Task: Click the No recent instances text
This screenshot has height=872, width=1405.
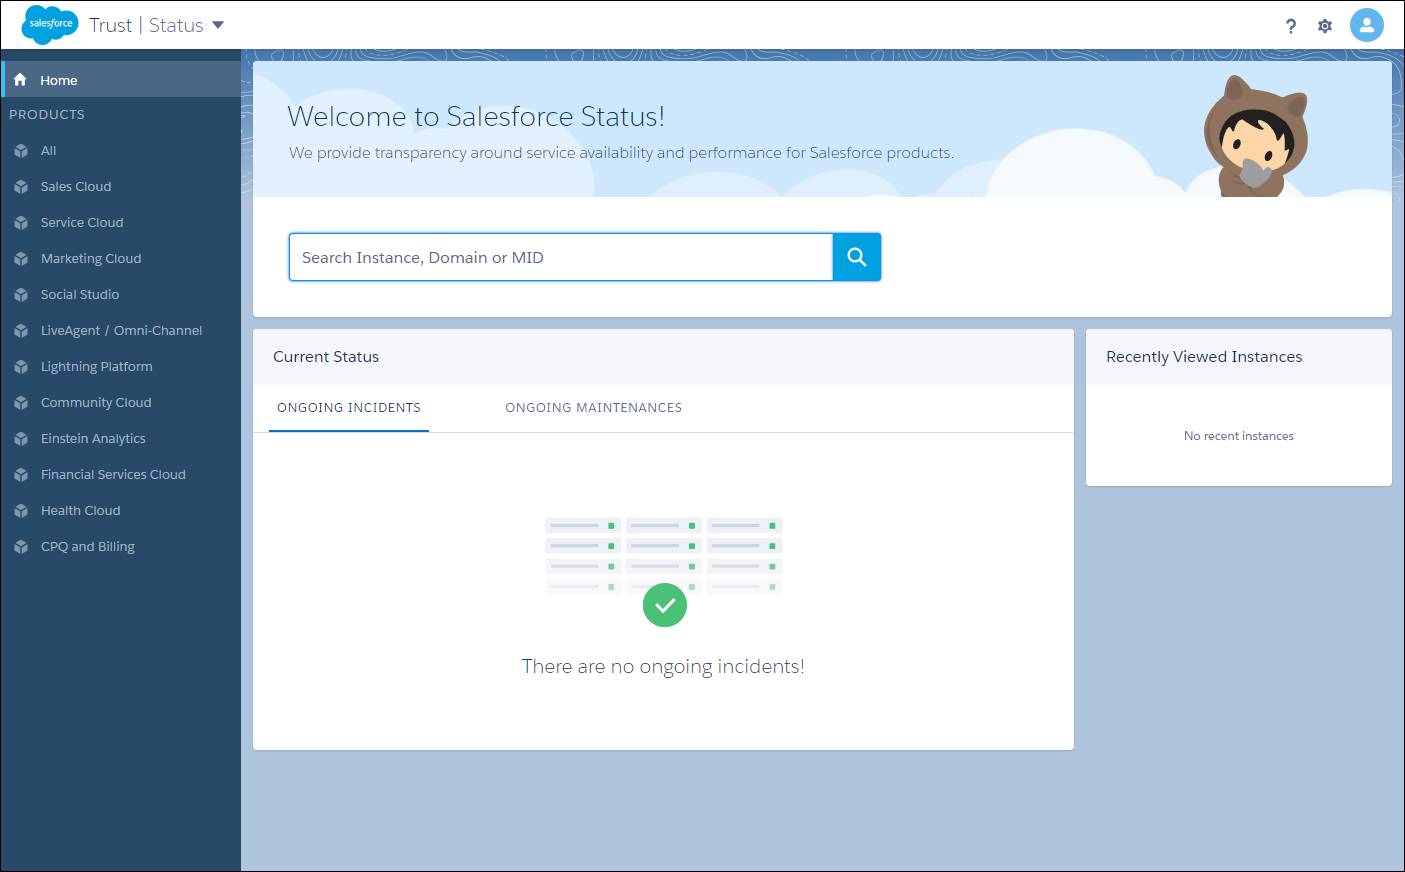Action: (1239, 436)
